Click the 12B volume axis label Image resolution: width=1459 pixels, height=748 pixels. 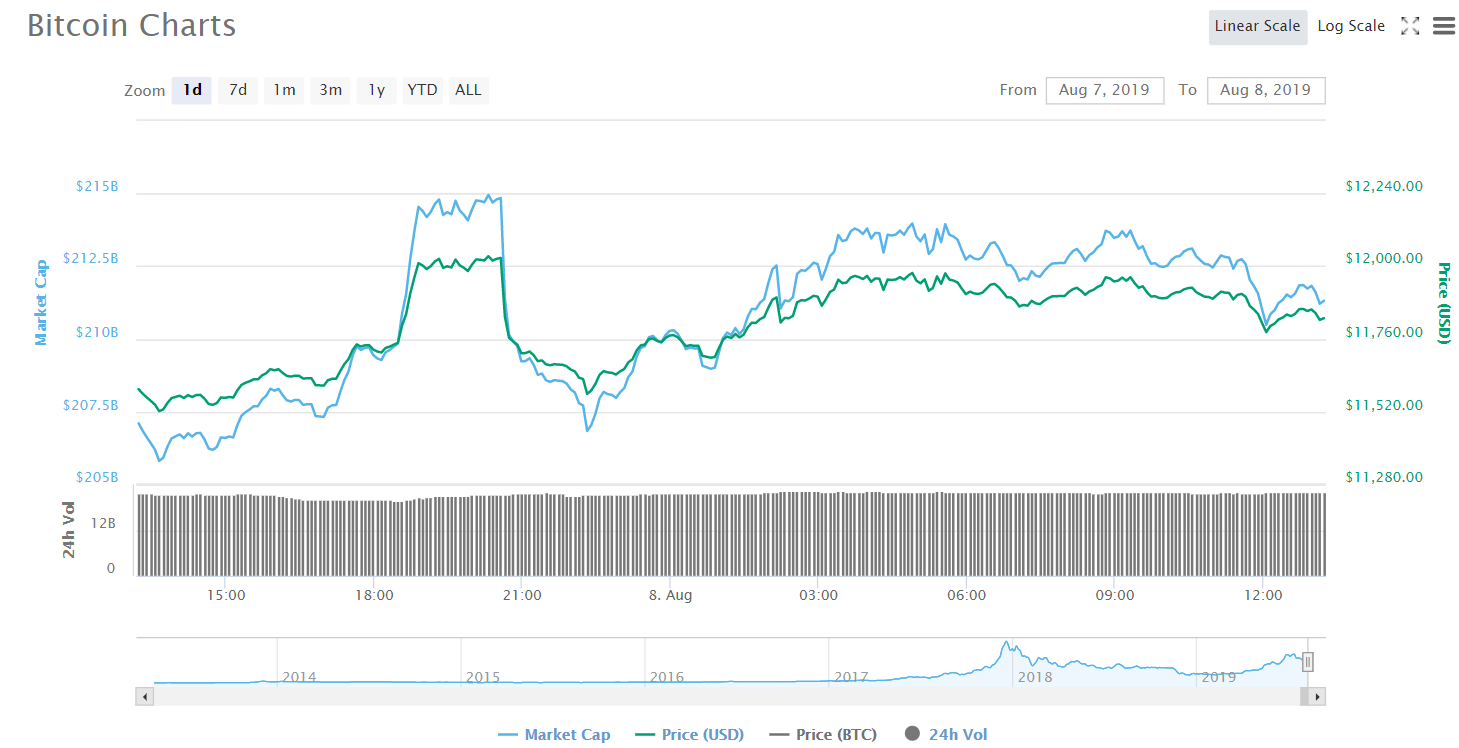(104, 523)
